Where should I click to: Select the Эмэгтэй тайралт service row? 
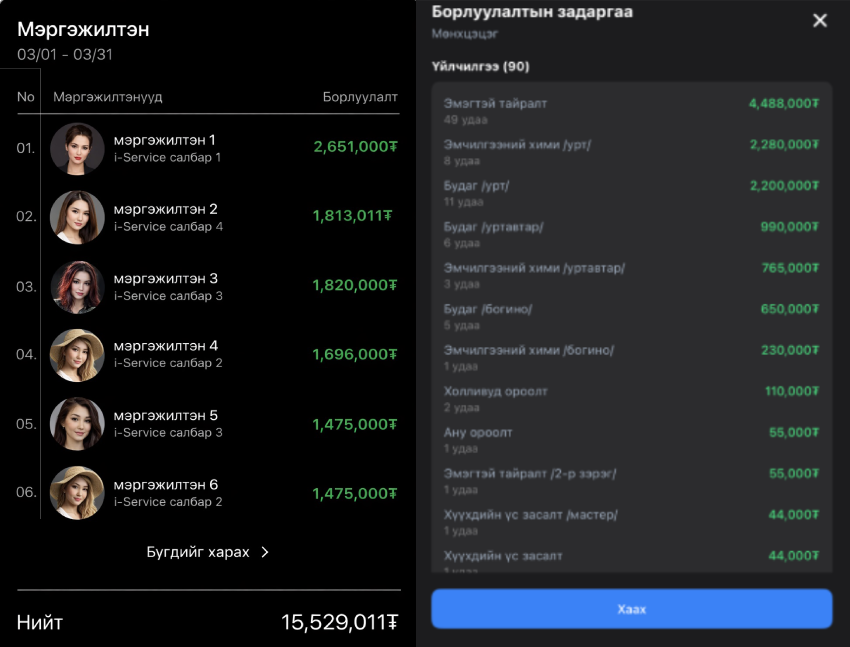coord(631,110)
